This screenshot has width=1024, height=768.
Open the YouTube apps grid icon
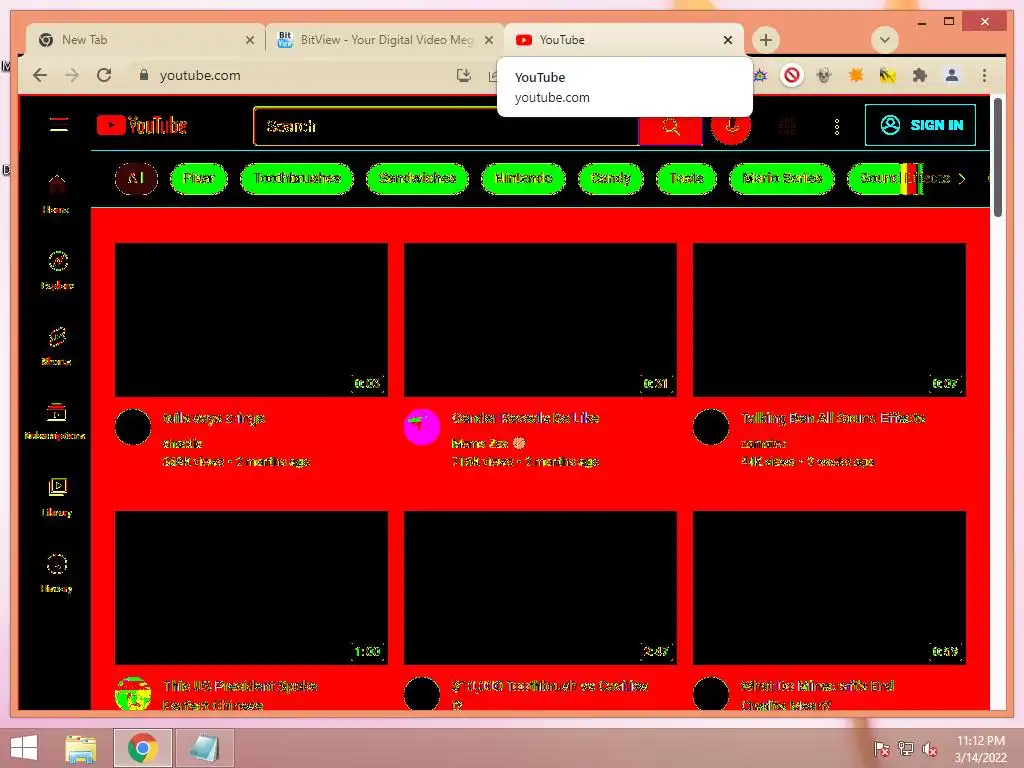tap(788, 126)
